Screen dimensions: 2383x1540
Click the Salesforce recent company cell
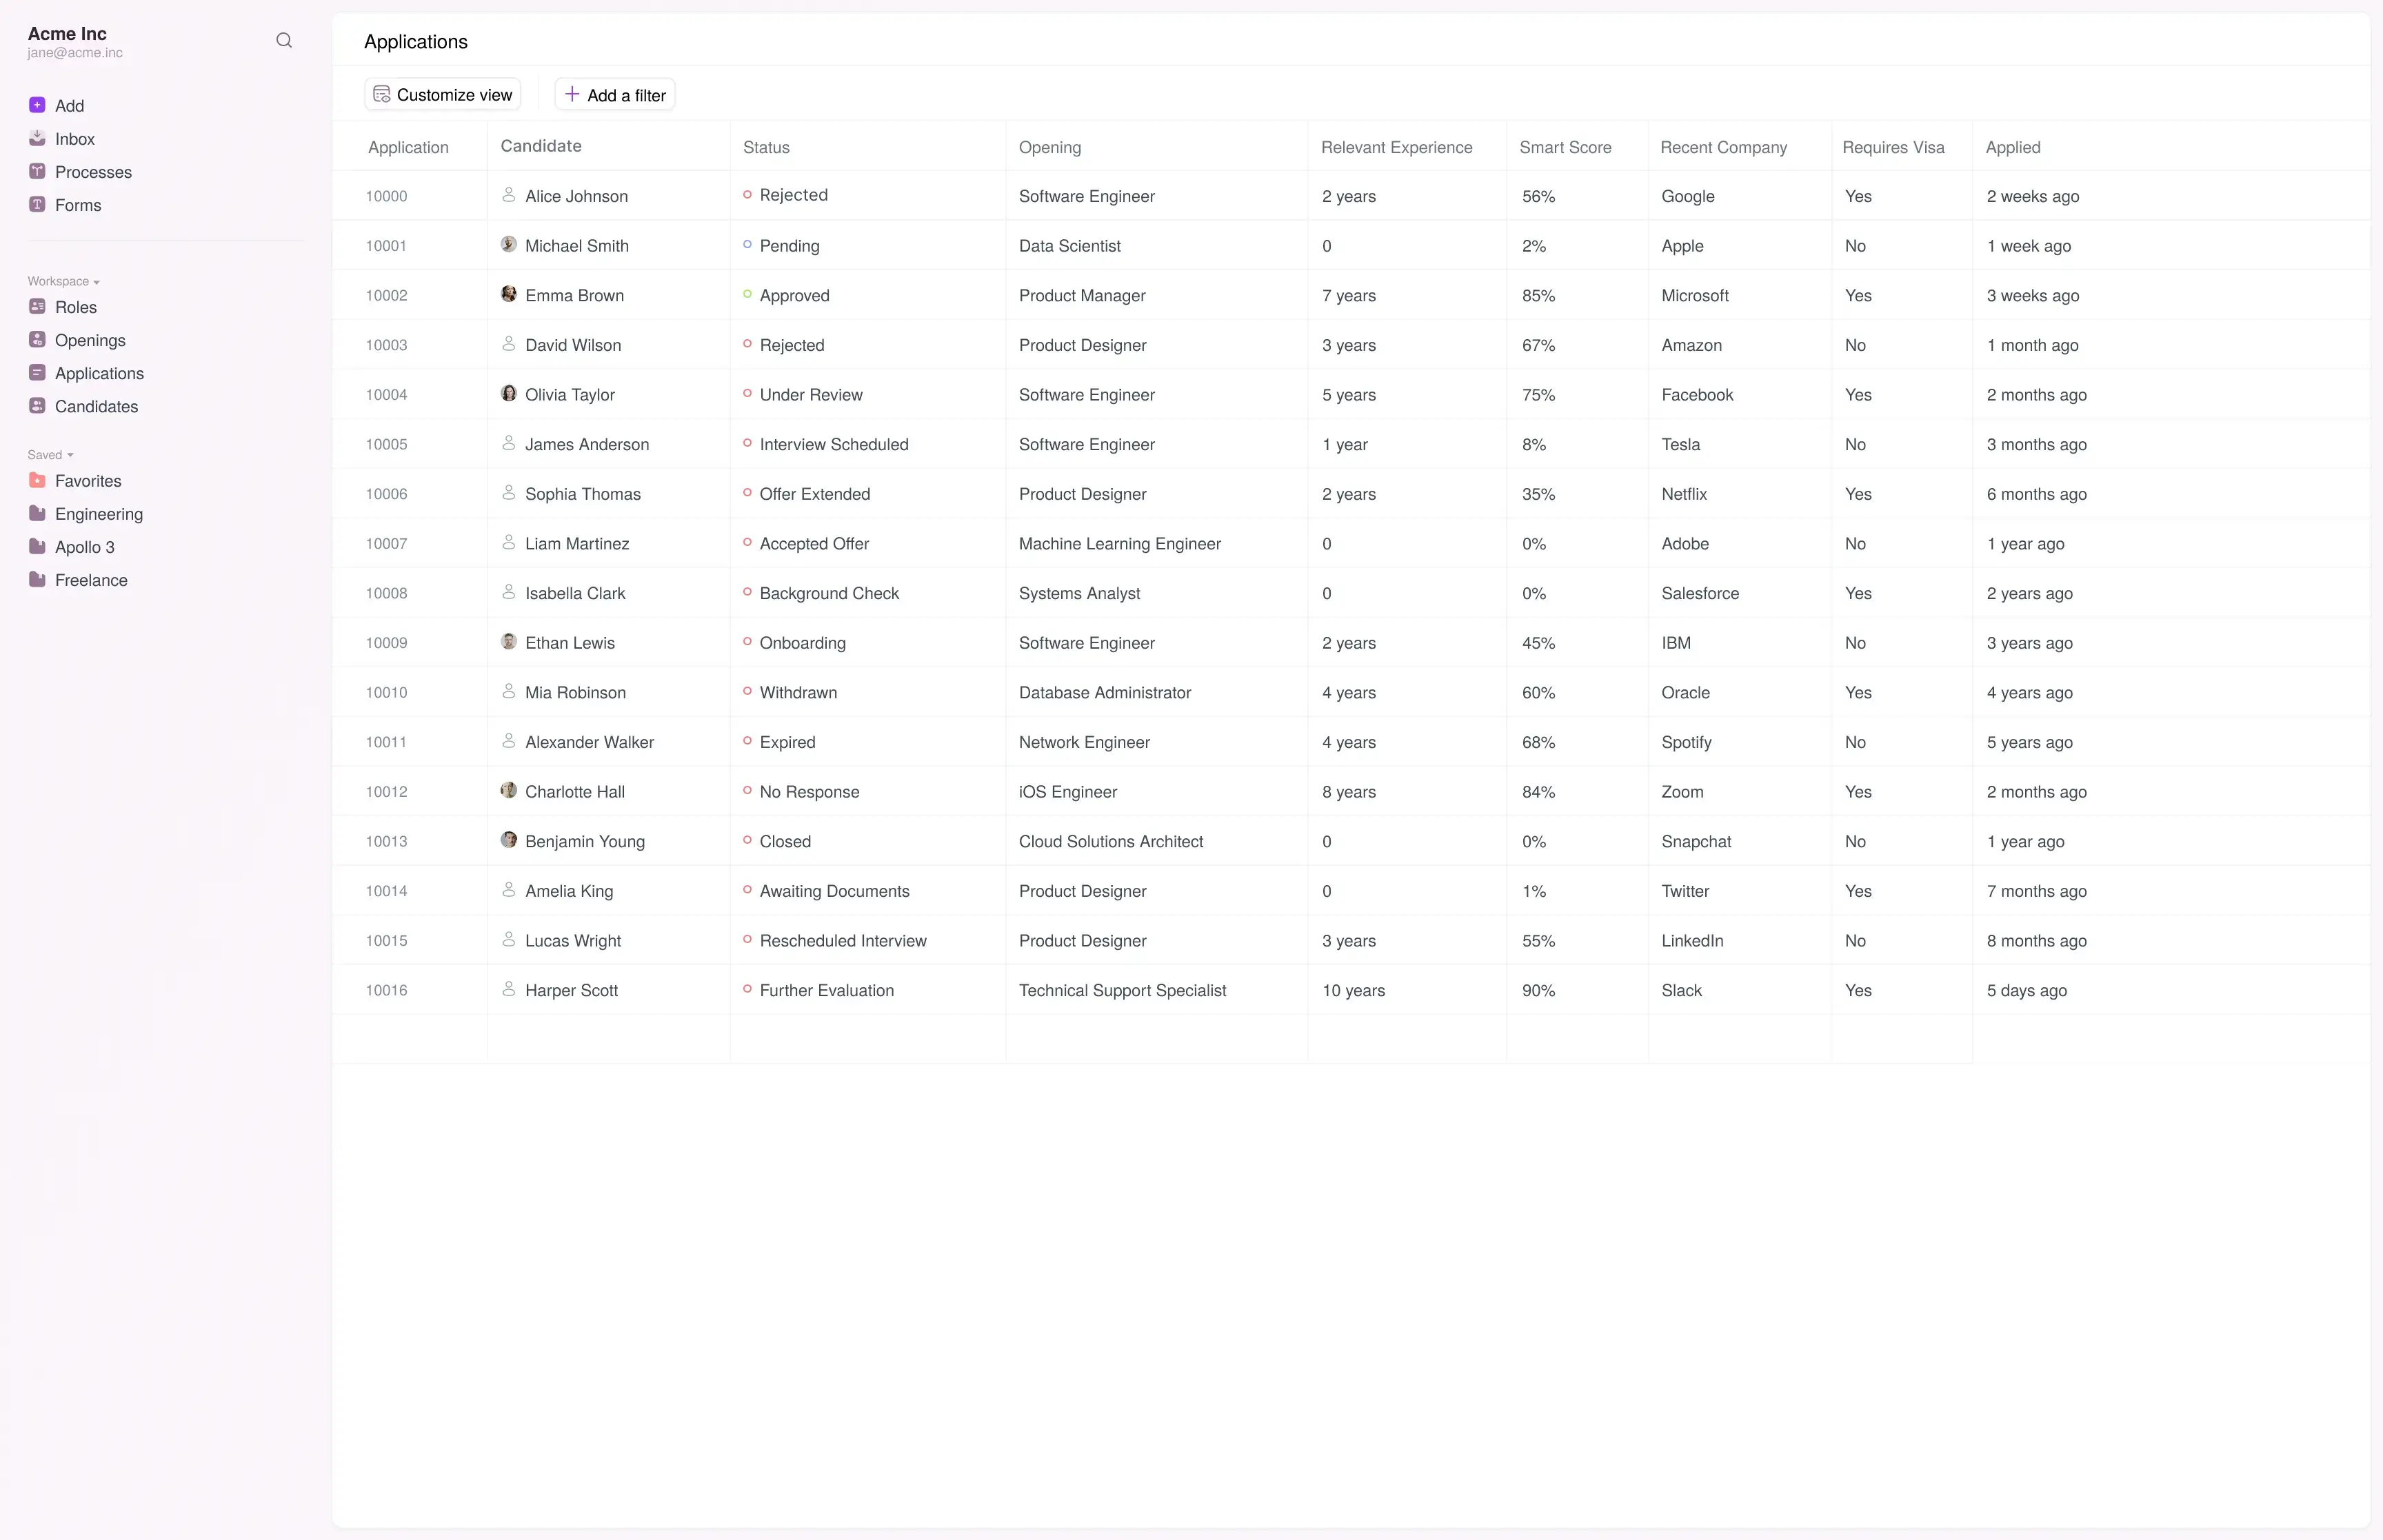[x=1700, y=593]
